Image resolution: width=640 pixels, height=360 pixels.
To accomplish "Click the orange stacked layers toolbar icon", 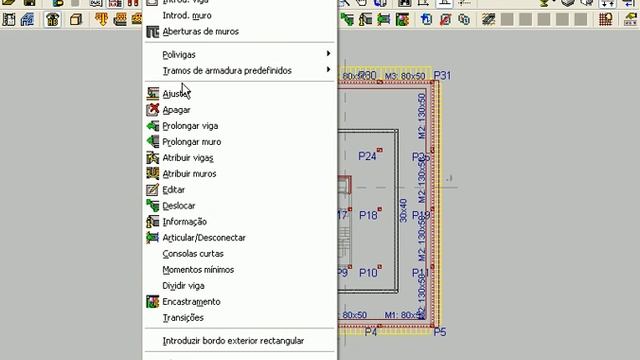I will [120, 19].
